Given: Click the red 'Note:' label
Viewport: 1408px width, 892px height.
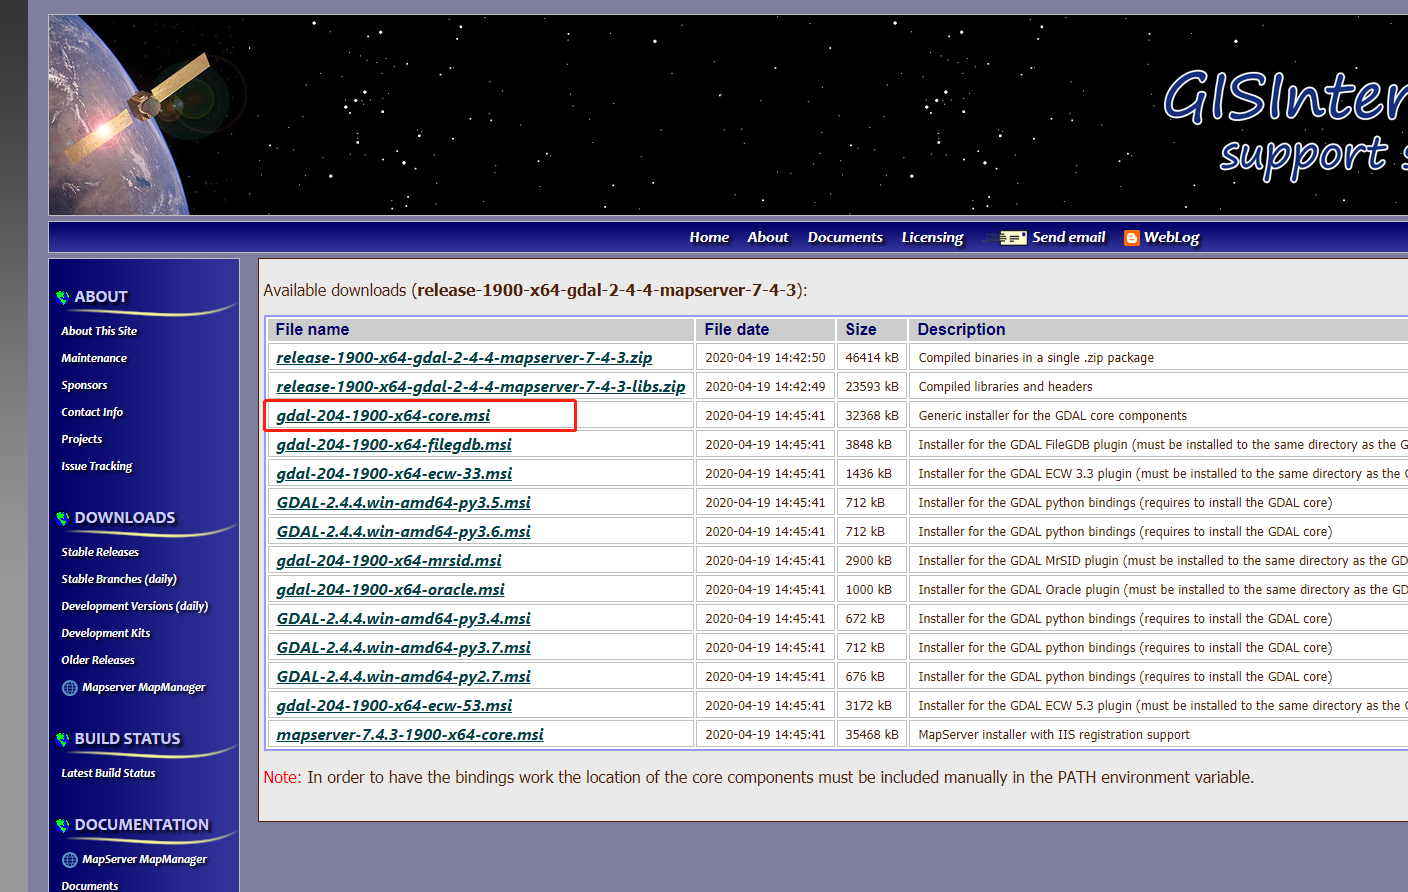Looking at the screenshot, I should (x=283, y=777).
